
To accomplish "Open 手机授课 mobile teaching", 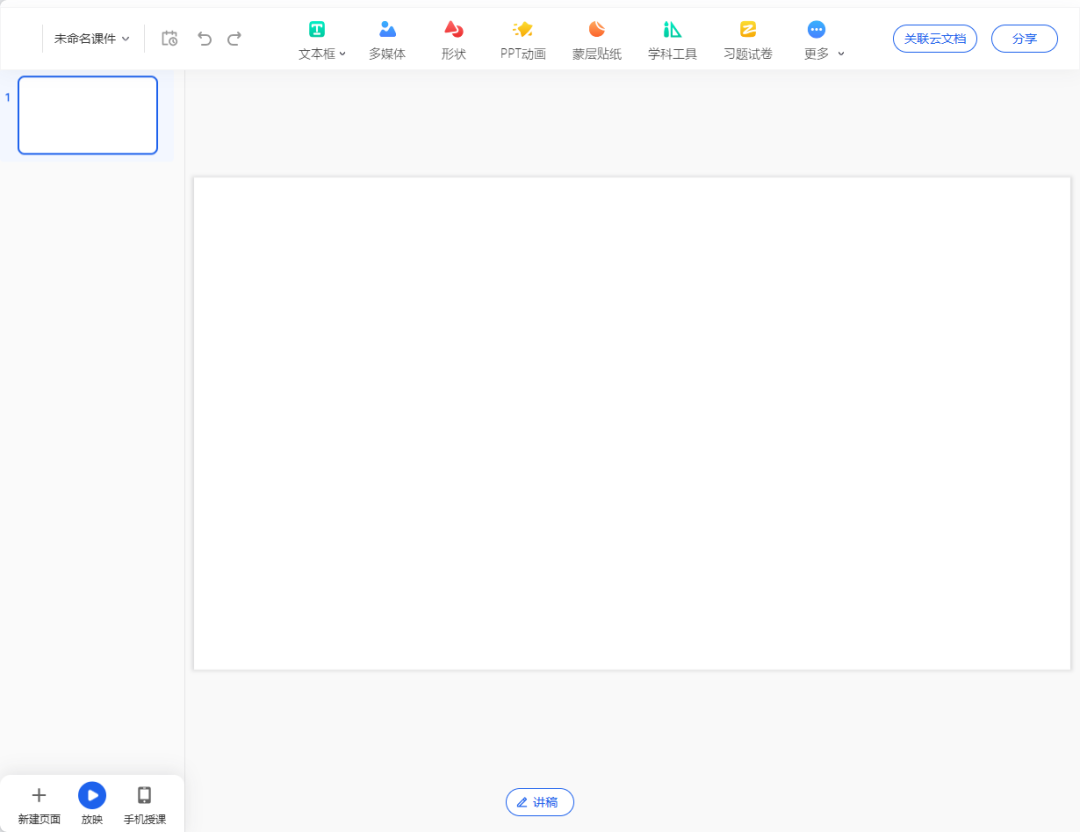I will point(144,803).
